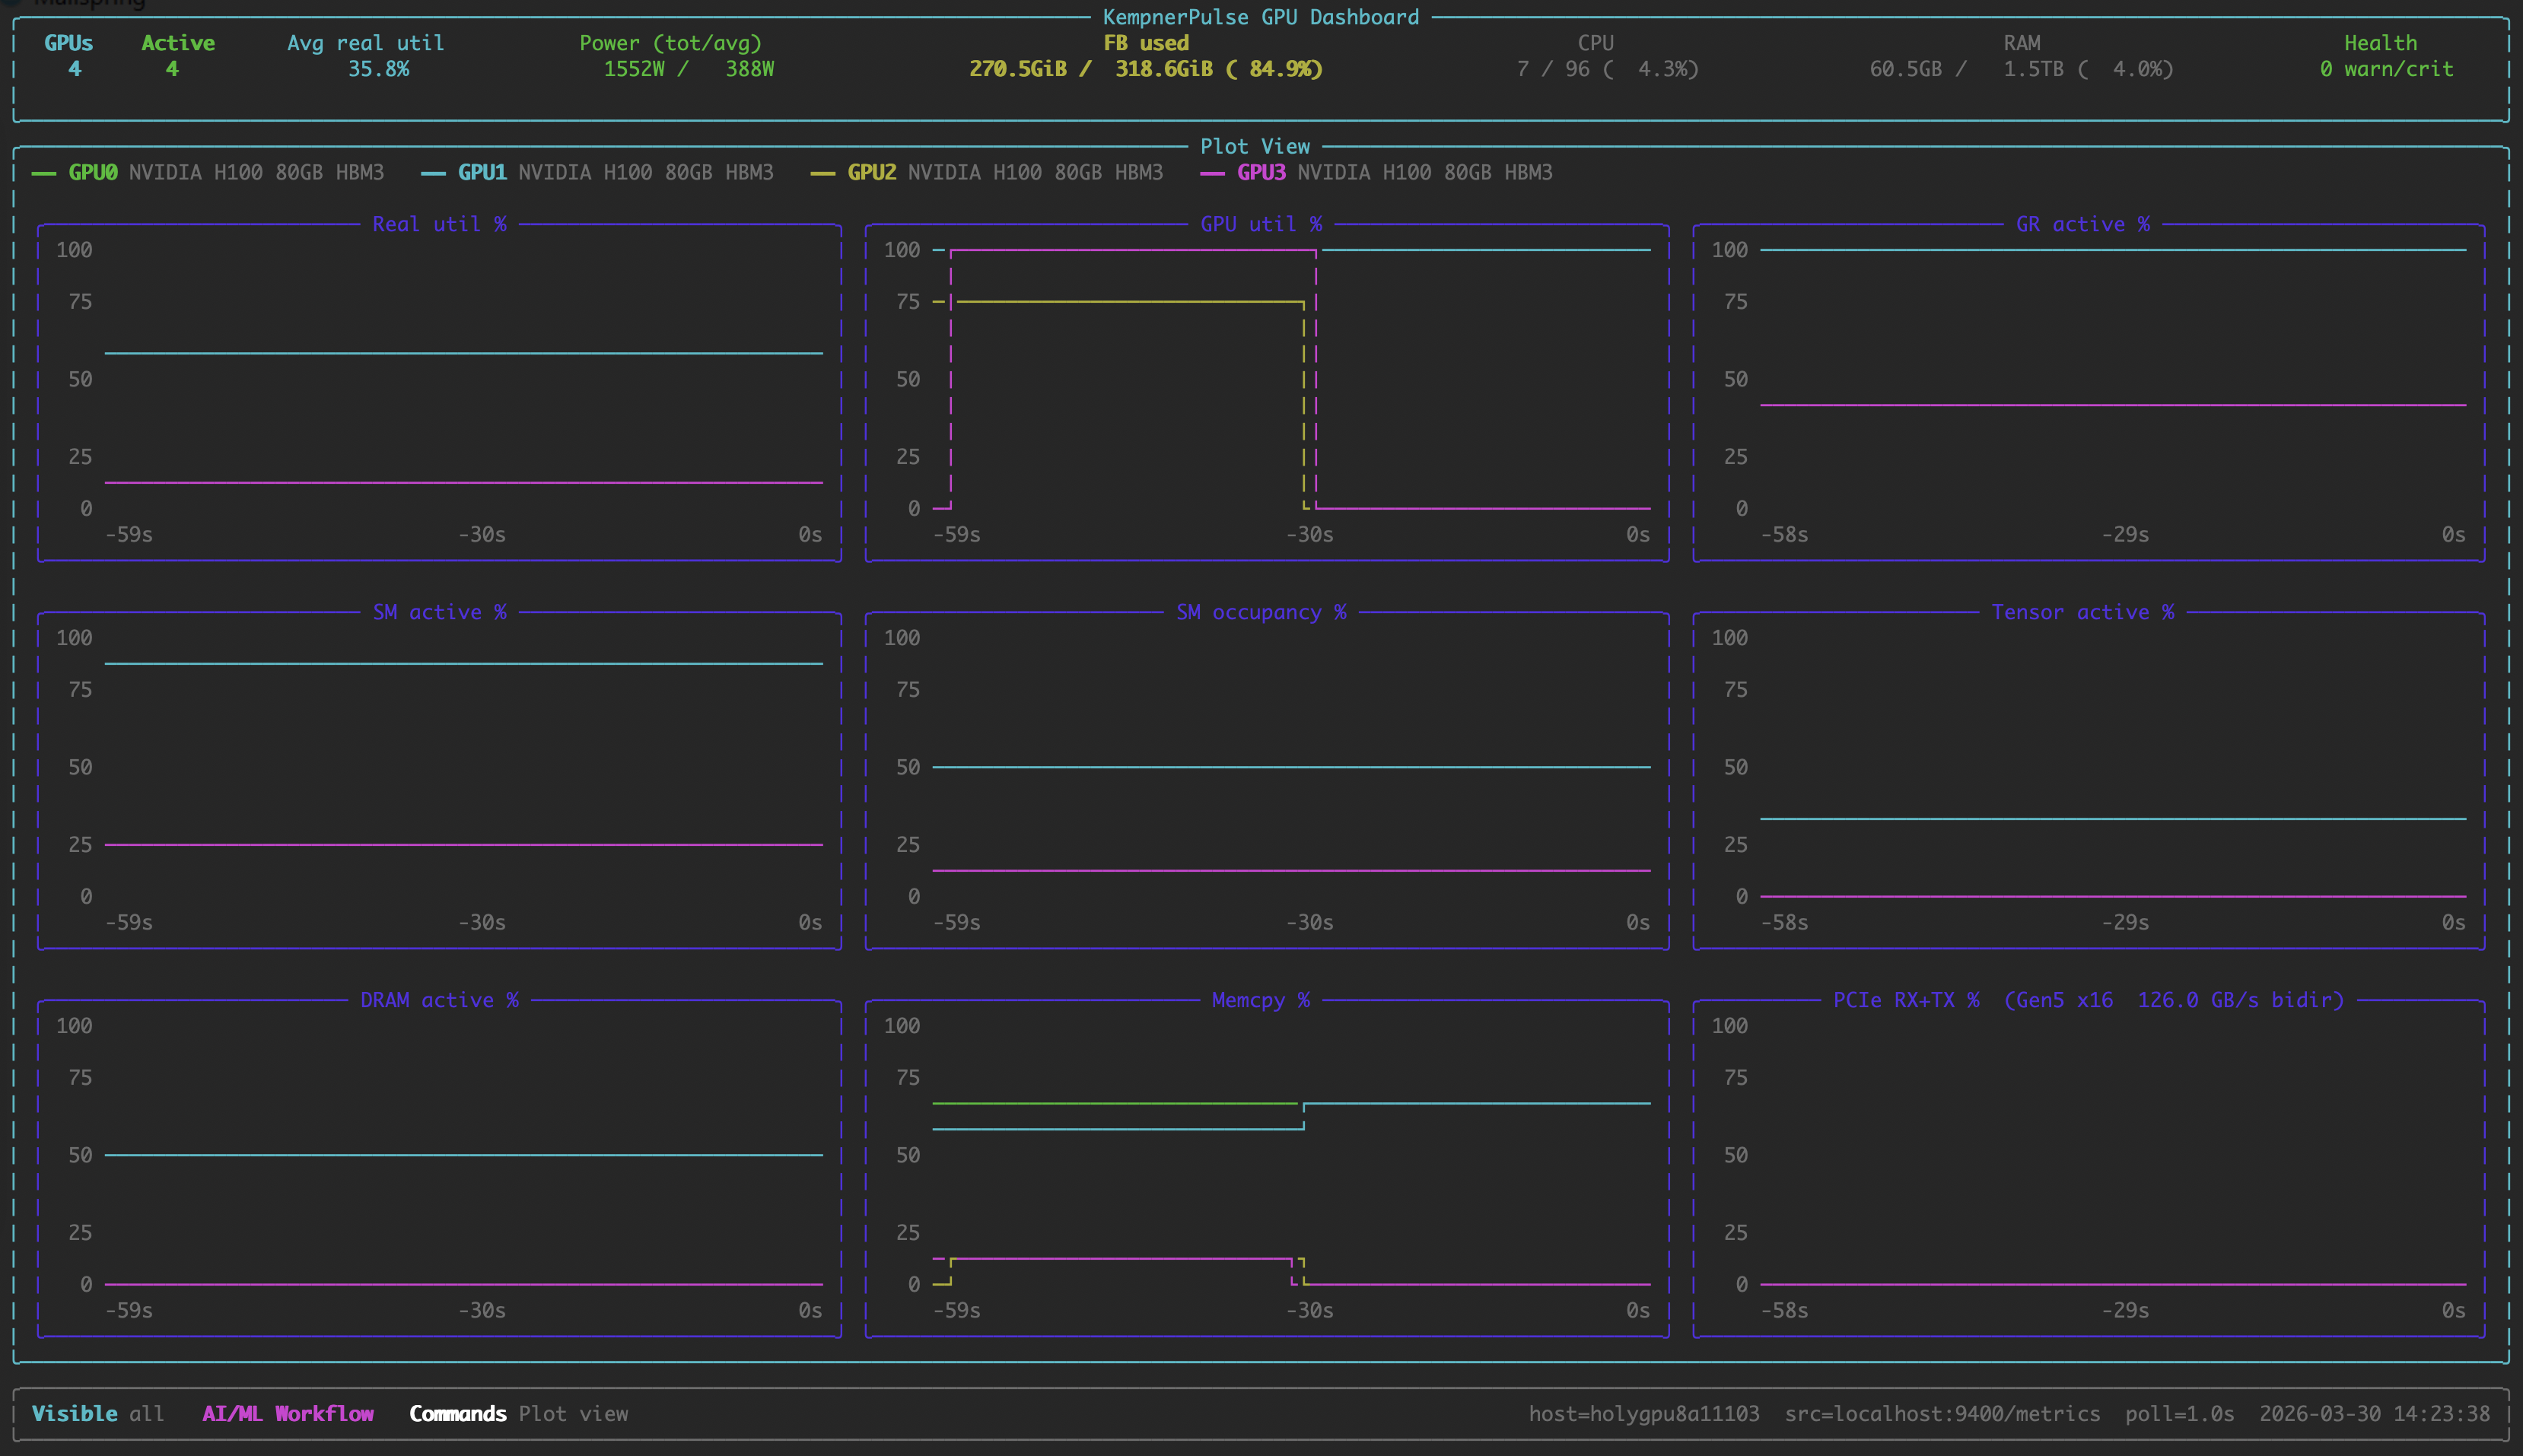Click the GPU1 cyan legend marker
Image resolution: width=2523 pixels, height=1456 pixels.
pyautogui.click(x=432, y=173)
